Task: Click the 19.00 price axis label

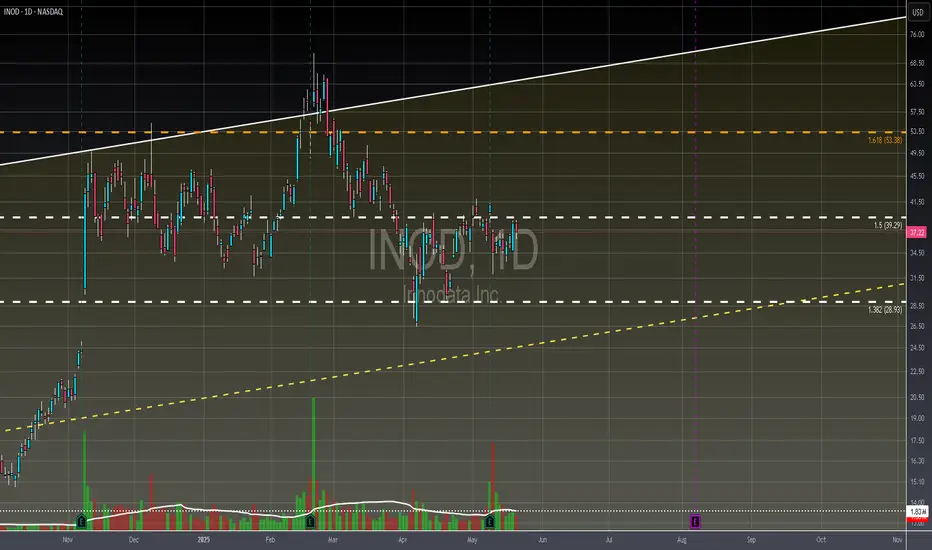Action: click(917, 418)
